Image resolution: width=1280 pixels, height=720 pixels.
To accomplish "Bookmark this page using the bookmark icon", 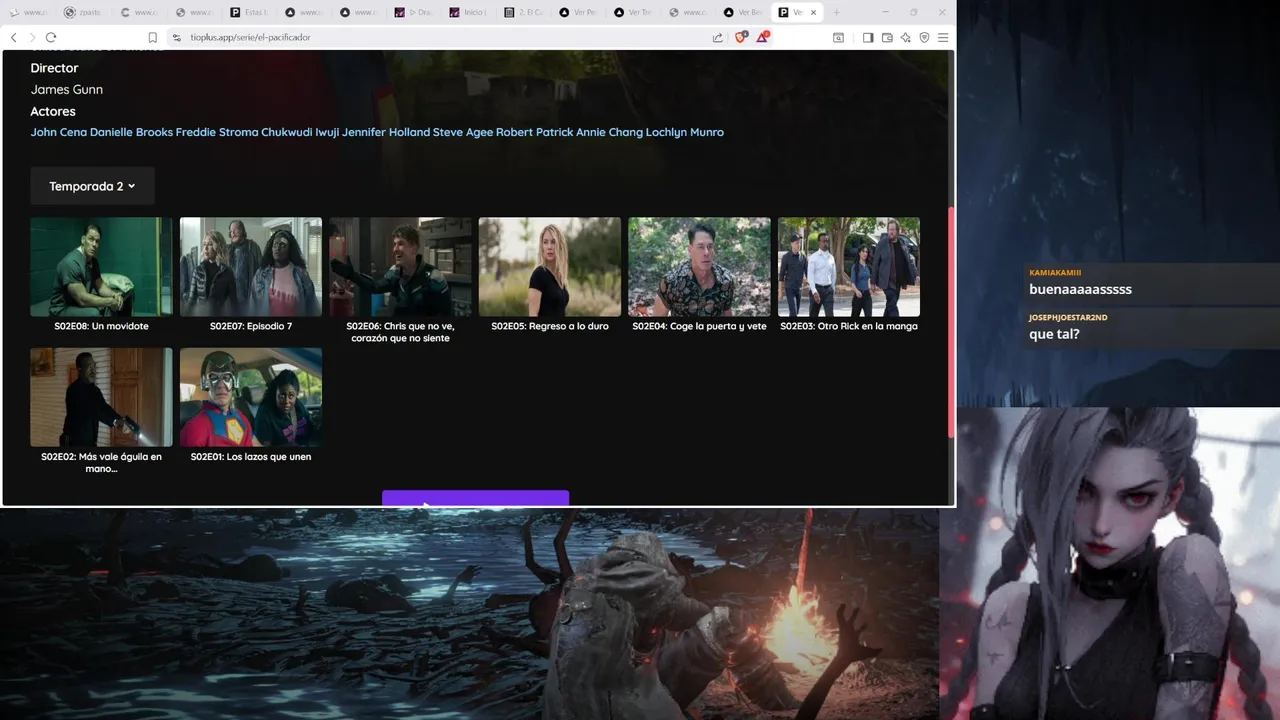I will (153, 37).
